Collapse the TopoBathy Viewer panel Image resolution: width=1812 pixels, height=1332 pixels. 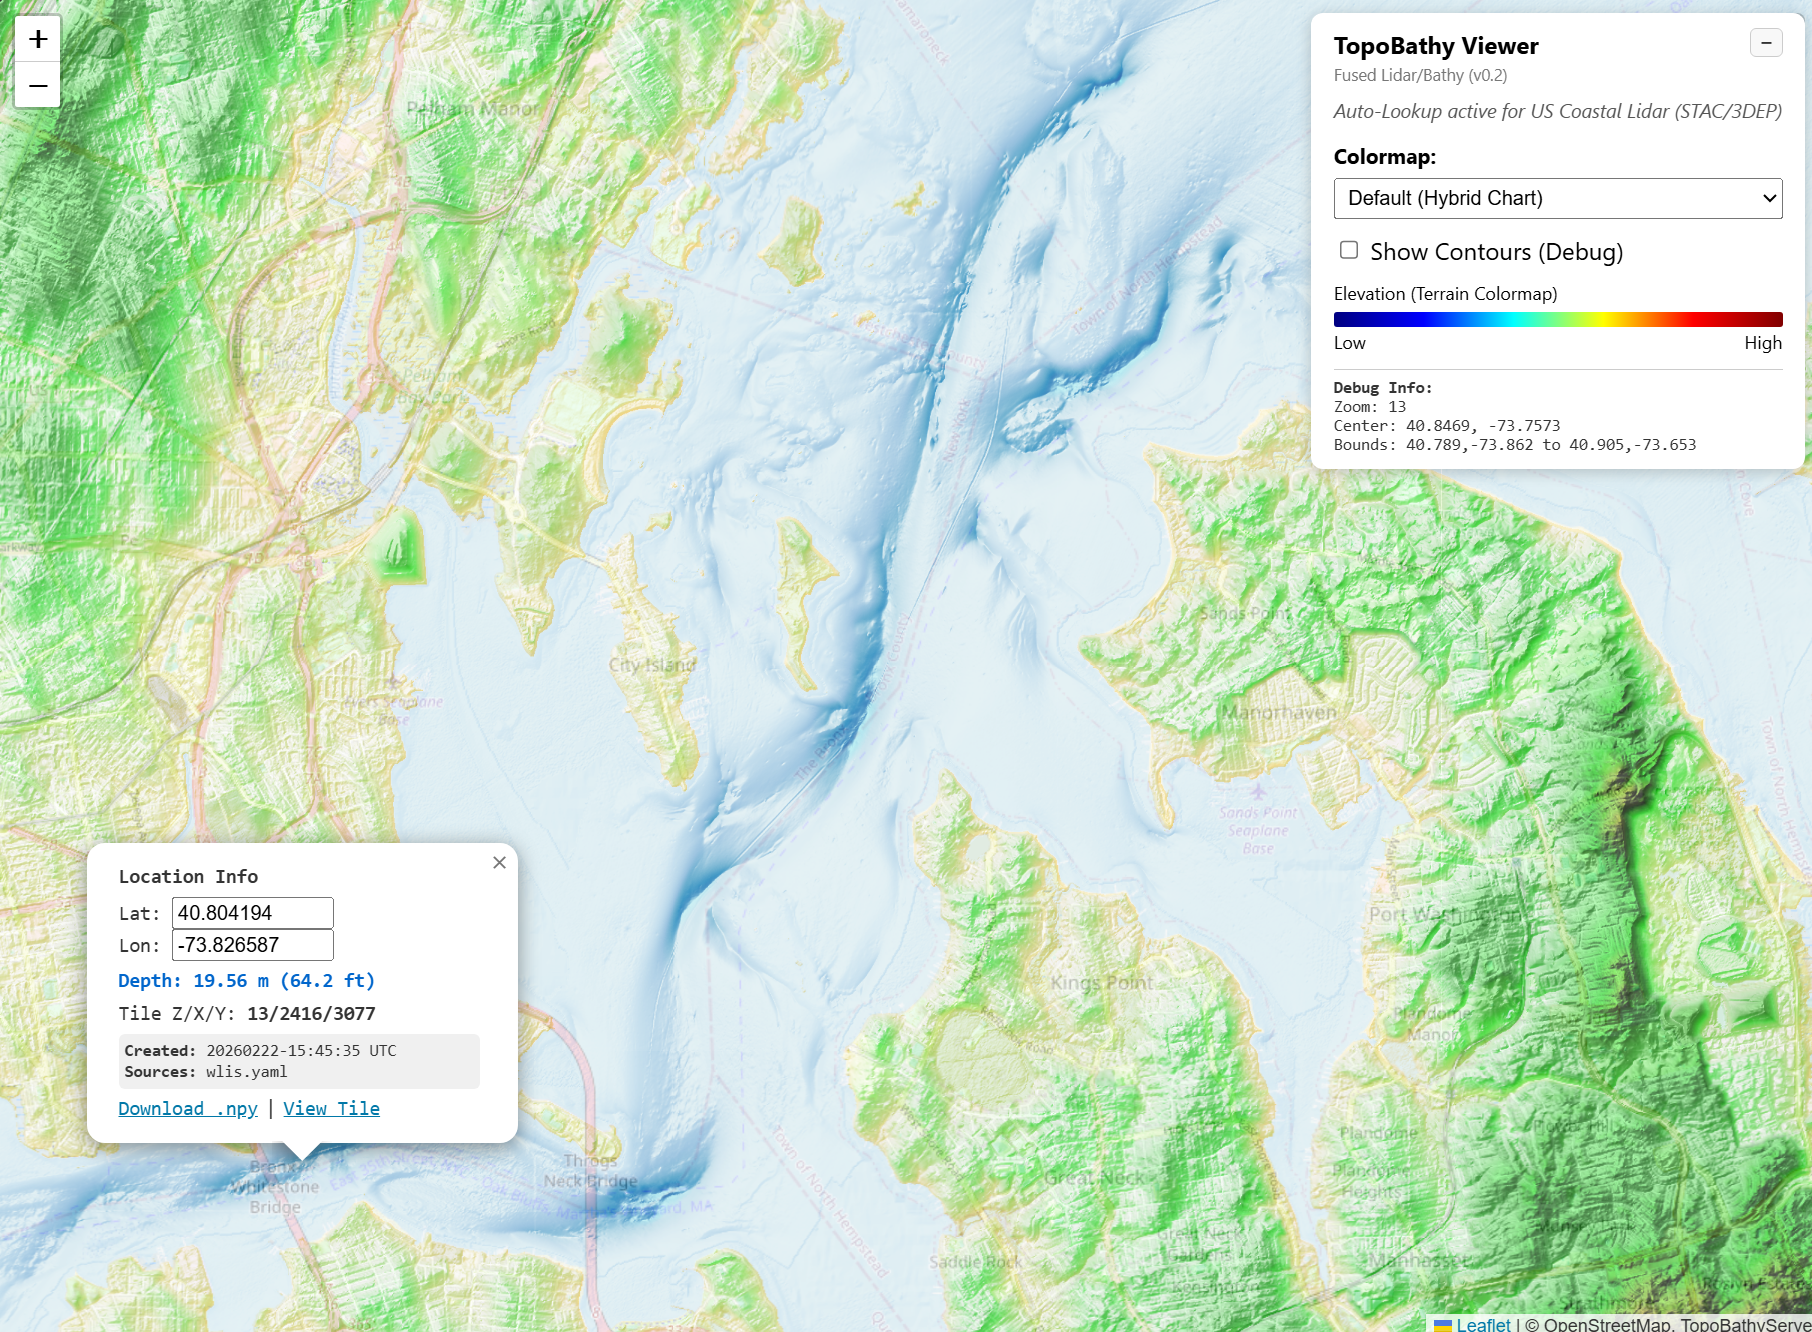(1765, 43)
